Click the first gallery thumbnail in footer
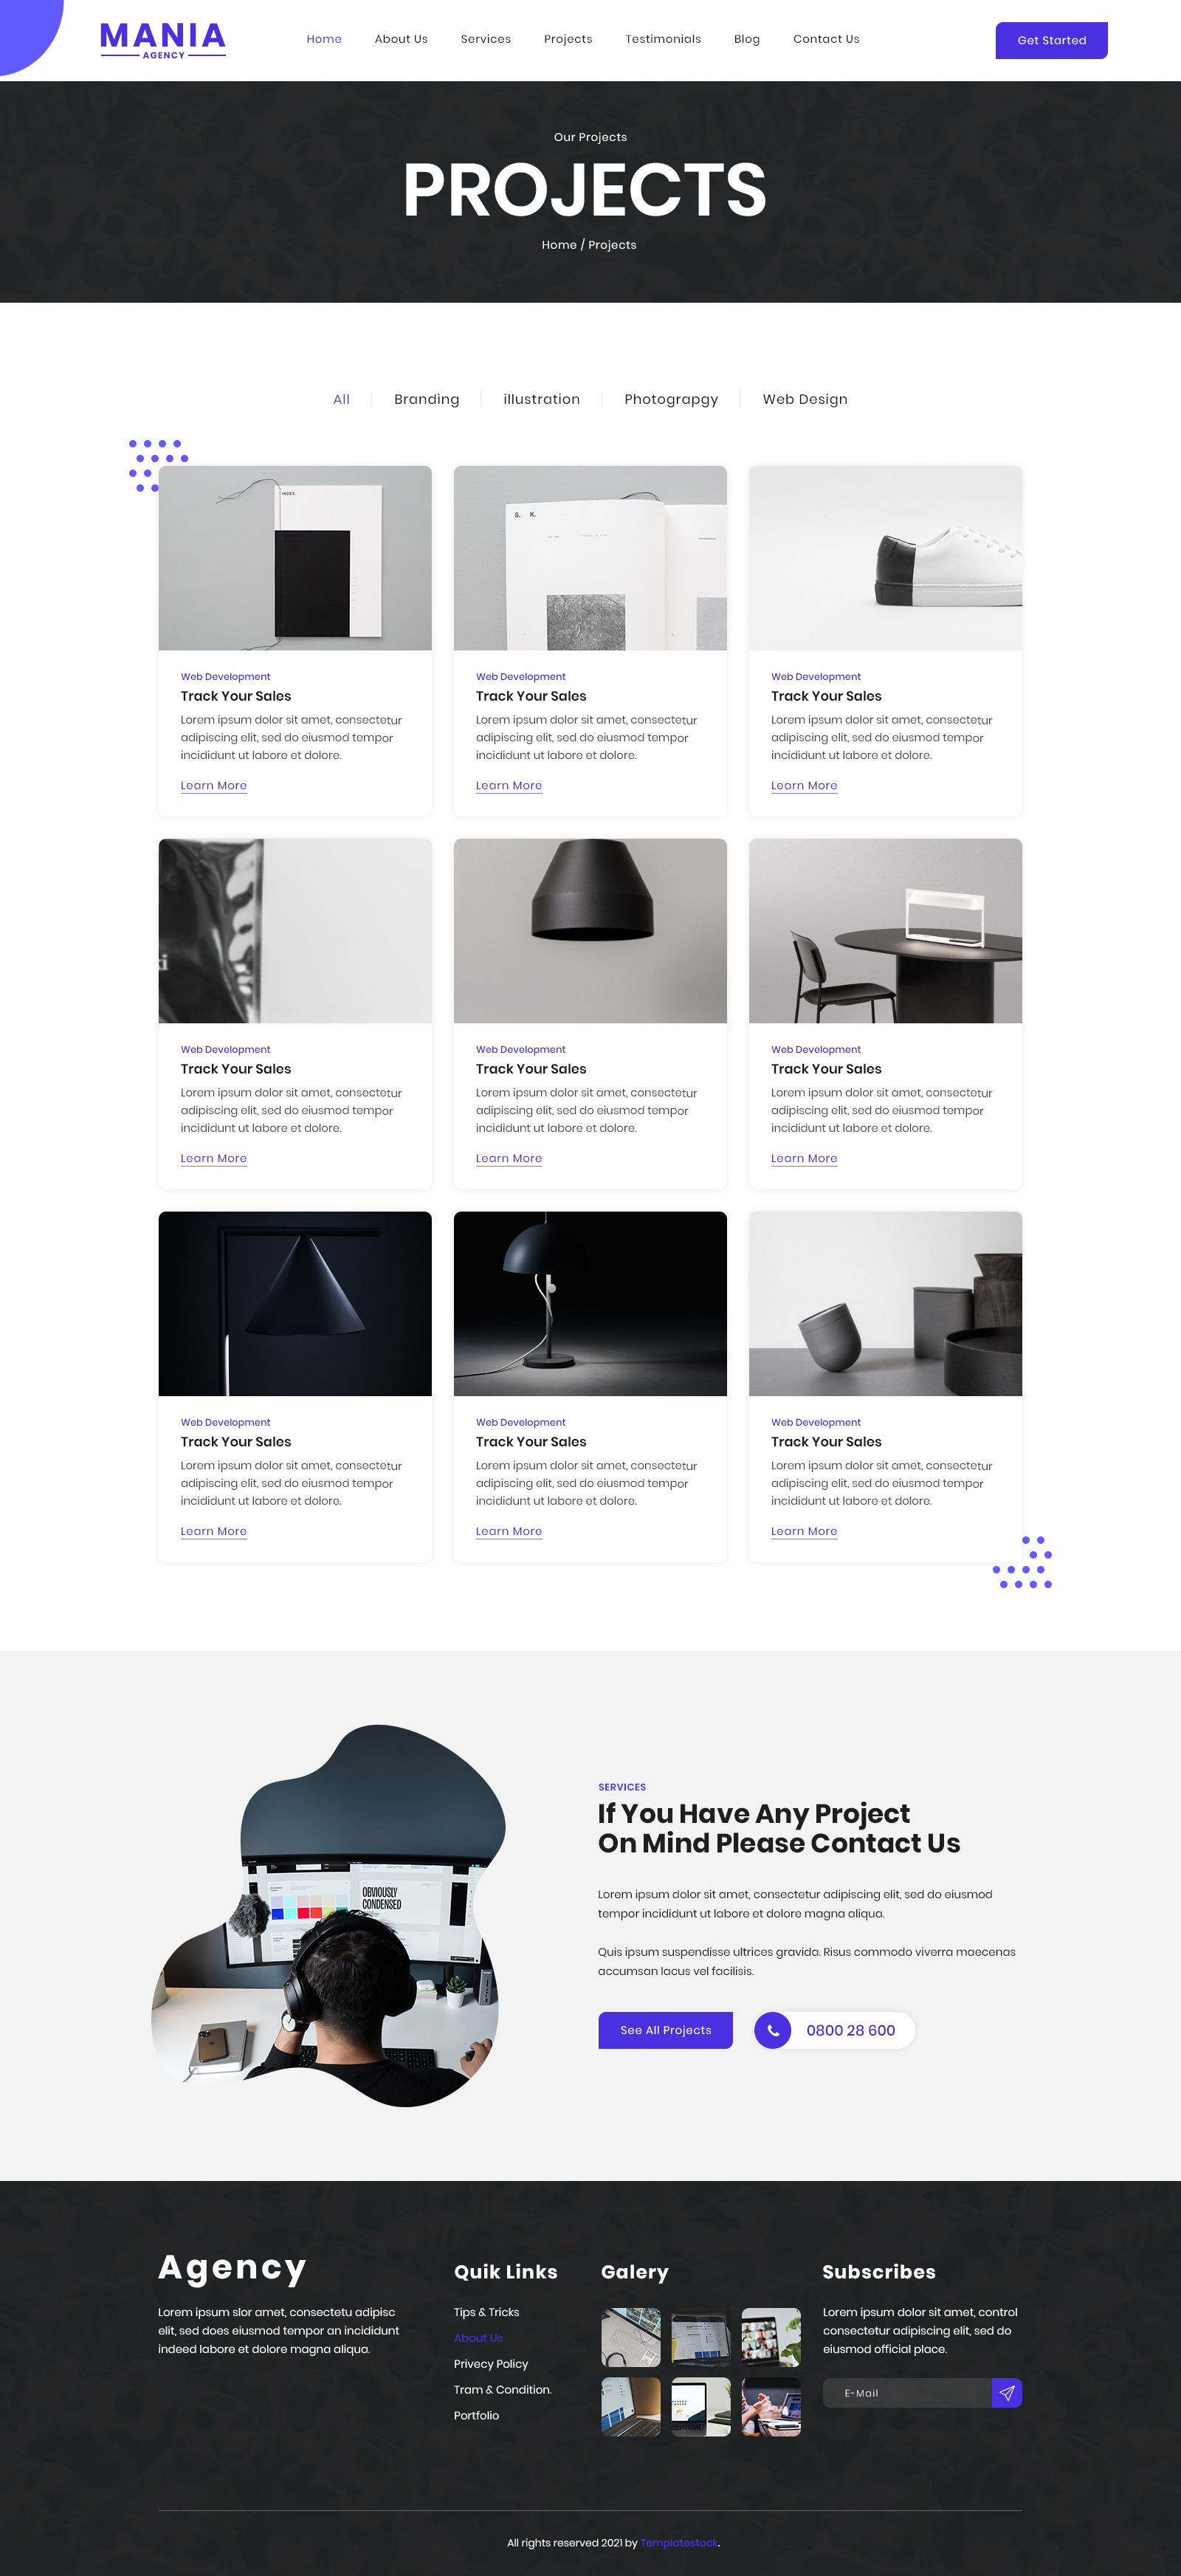This screenshot has height=2576, width=1181. coord(631,2337)
